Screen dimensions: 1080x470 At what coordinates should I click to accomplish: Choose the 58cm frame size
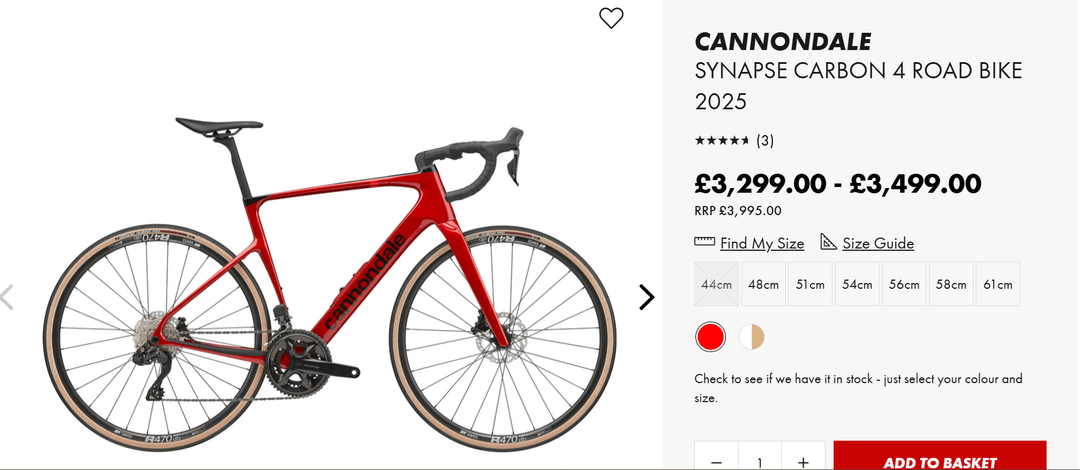951,284
